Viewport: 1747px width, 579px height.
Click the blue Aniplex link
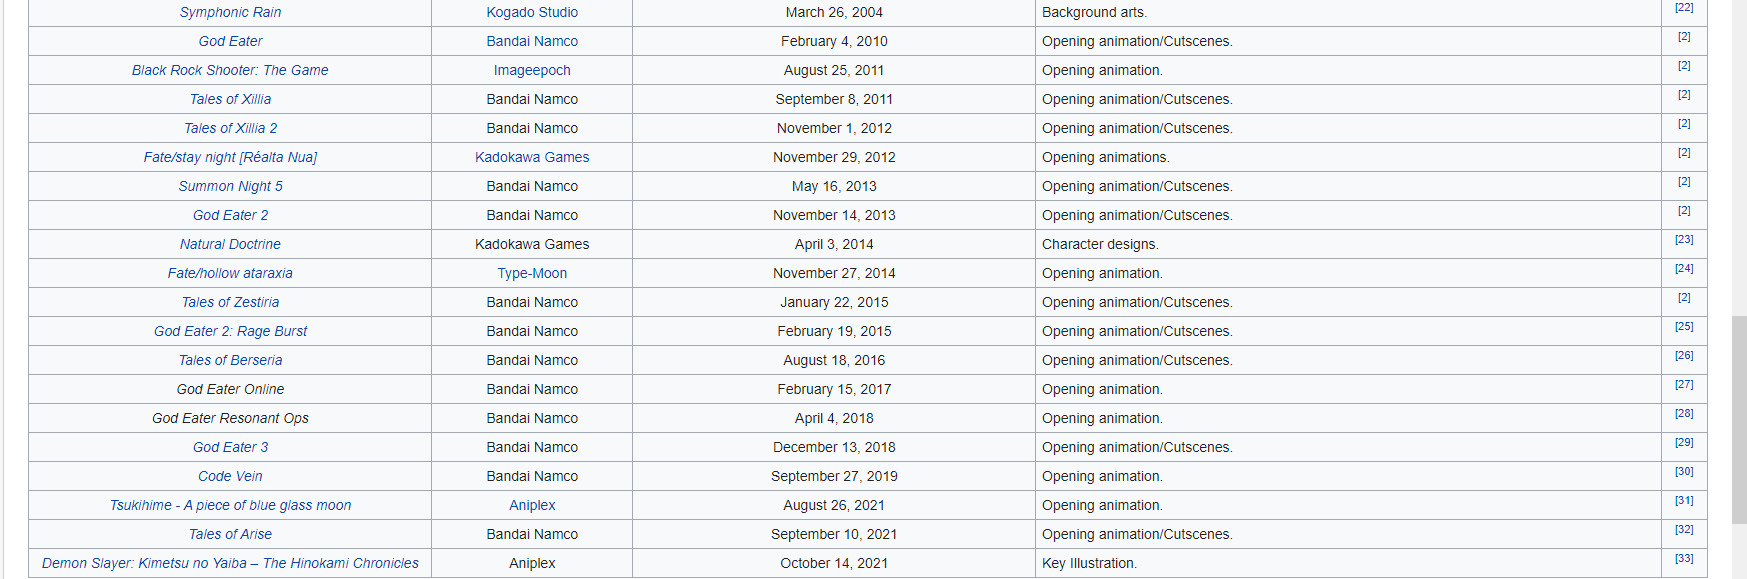tap(532, 505)
